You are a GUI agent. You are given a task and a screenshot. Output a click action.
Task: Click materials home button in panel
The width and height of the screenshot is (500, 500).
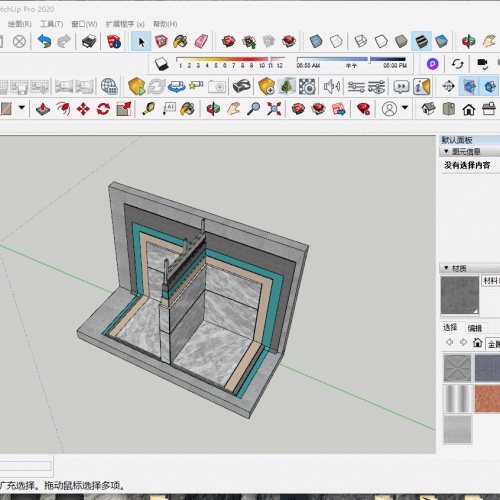[x=477, y=342]
